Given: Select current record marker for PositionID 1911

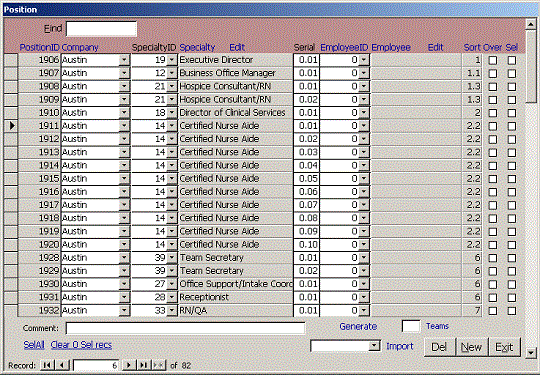Looking at the screenshot, I should point(11,126).
